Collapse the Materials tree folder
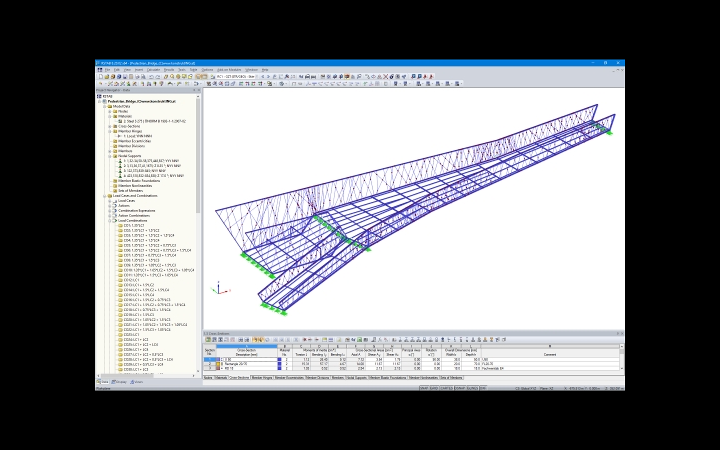The height and width of the screenshot is (450, 720). click(110, 116)
